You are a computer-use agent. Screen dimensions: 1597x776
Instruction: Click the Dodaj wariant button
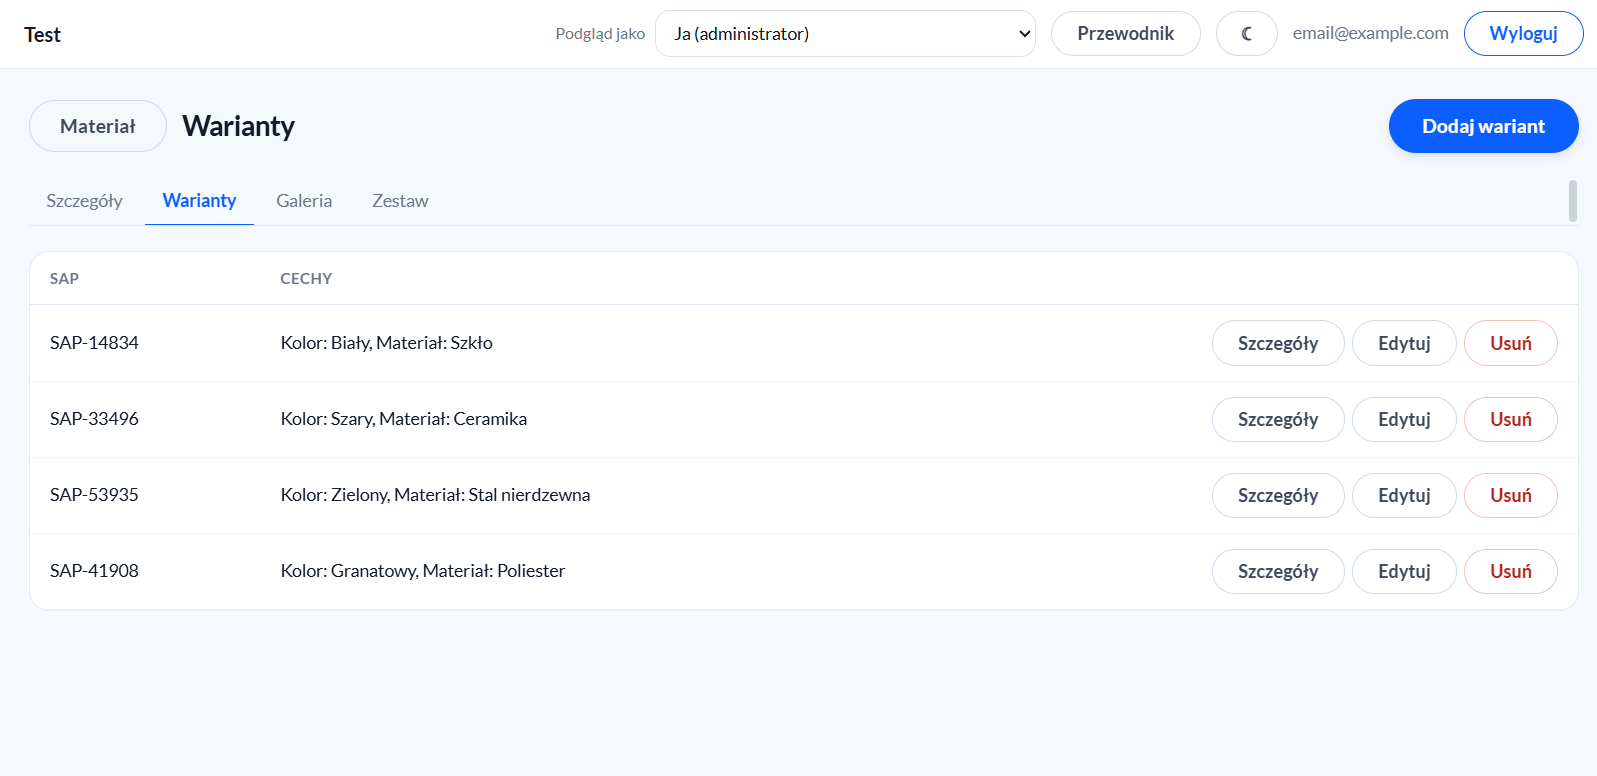click(1483, 126)
